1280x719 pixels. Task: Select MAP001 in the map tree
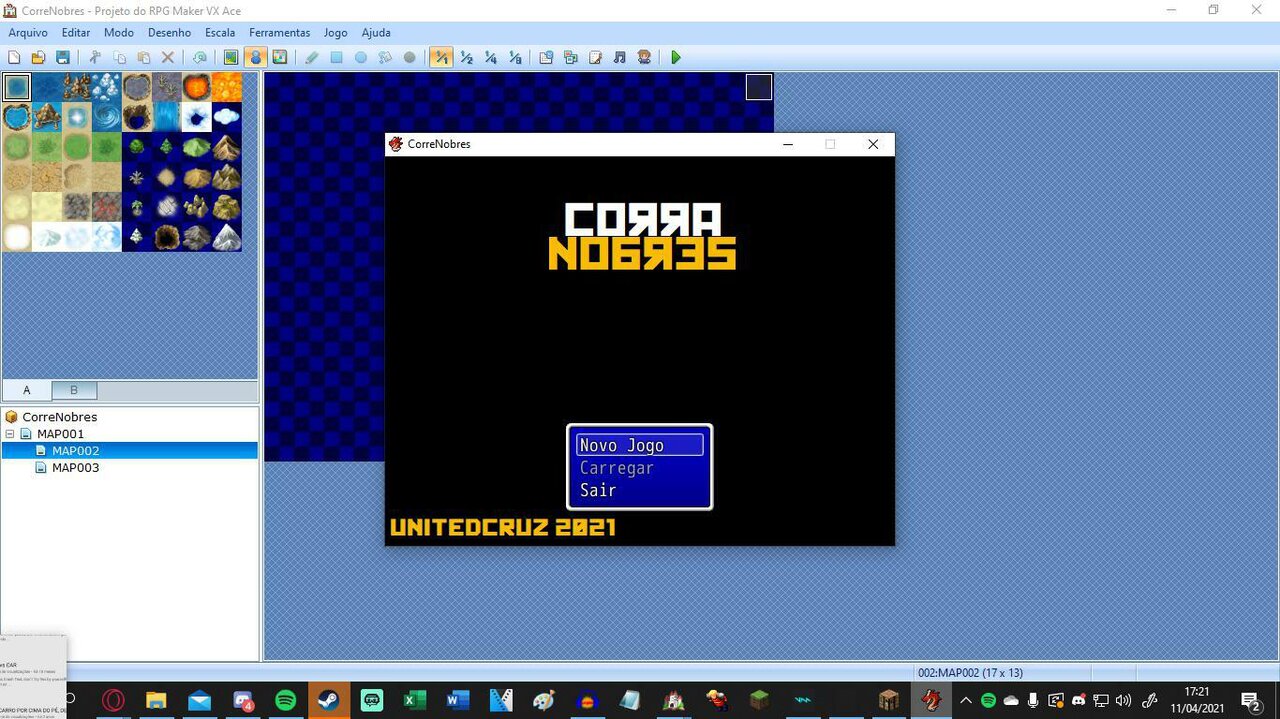click(x=60, y=434)
